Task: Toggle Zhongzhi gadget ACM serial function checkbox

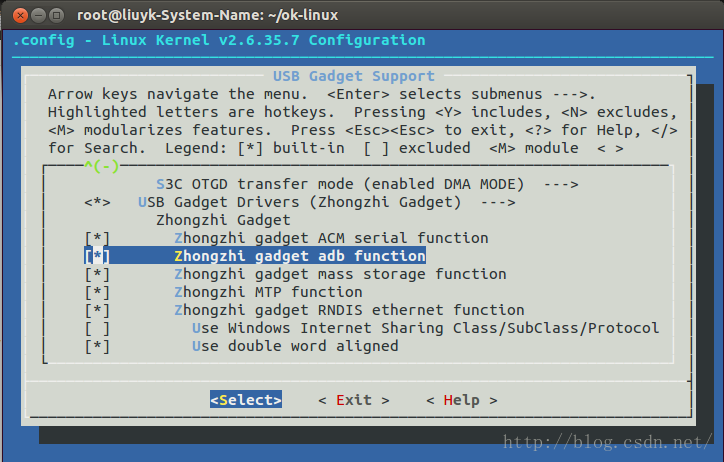Action: pos(97,238)
